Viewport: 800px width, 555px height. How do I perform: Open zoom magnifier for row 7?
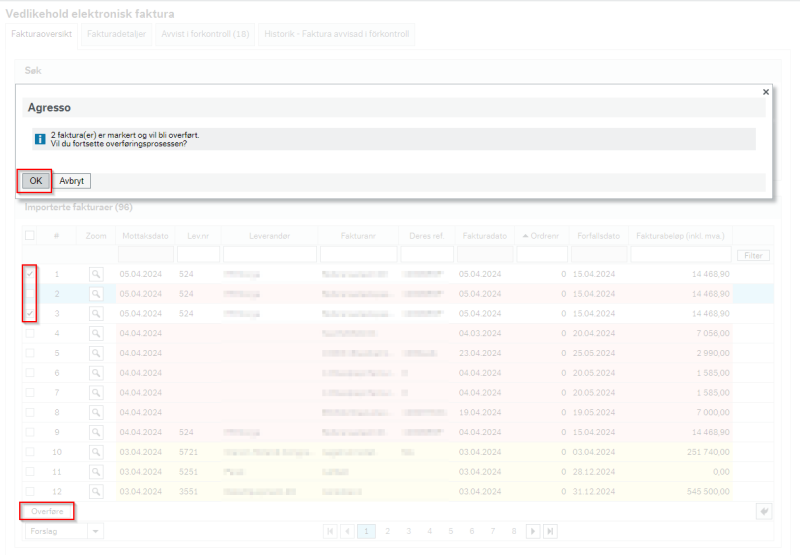point(96,393)
